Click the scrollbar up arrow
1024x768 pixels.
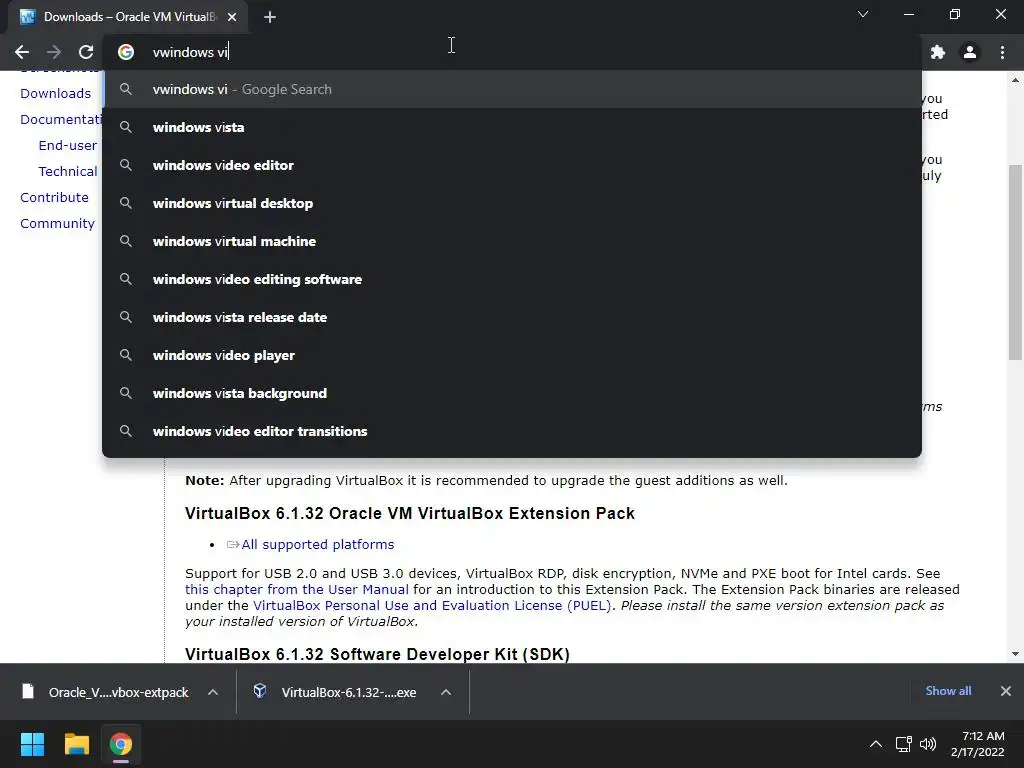click(x=1016, y=80)
